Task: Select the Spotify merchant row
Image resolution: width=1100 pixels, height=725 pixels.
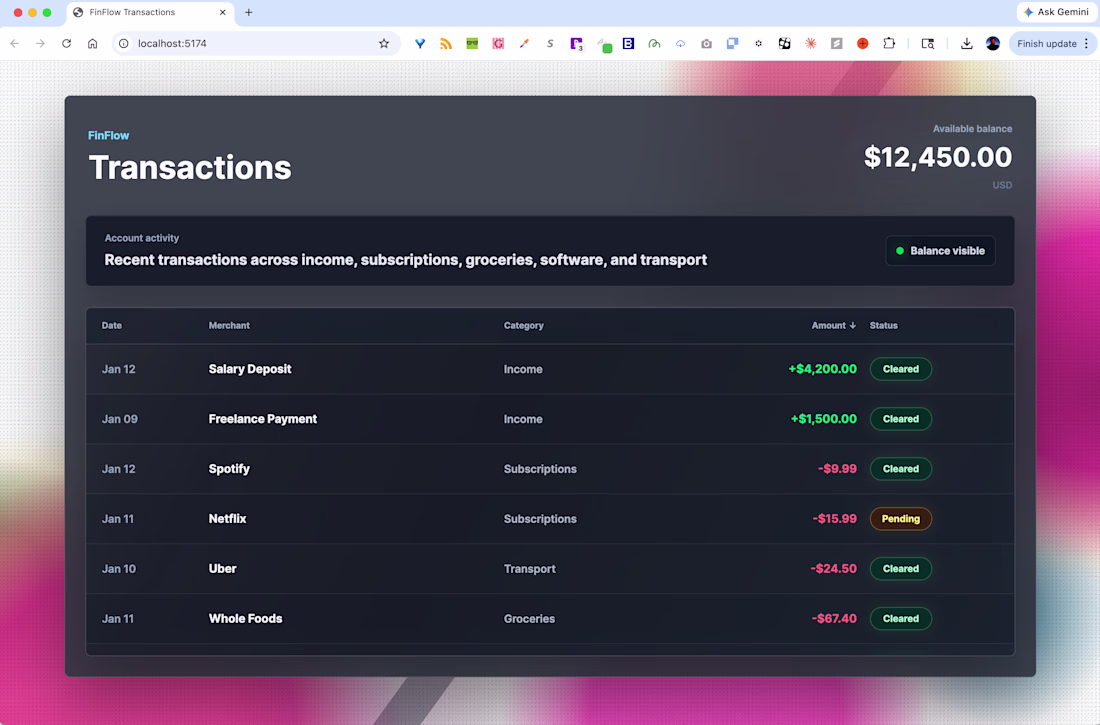Action: tap(550, 469)
